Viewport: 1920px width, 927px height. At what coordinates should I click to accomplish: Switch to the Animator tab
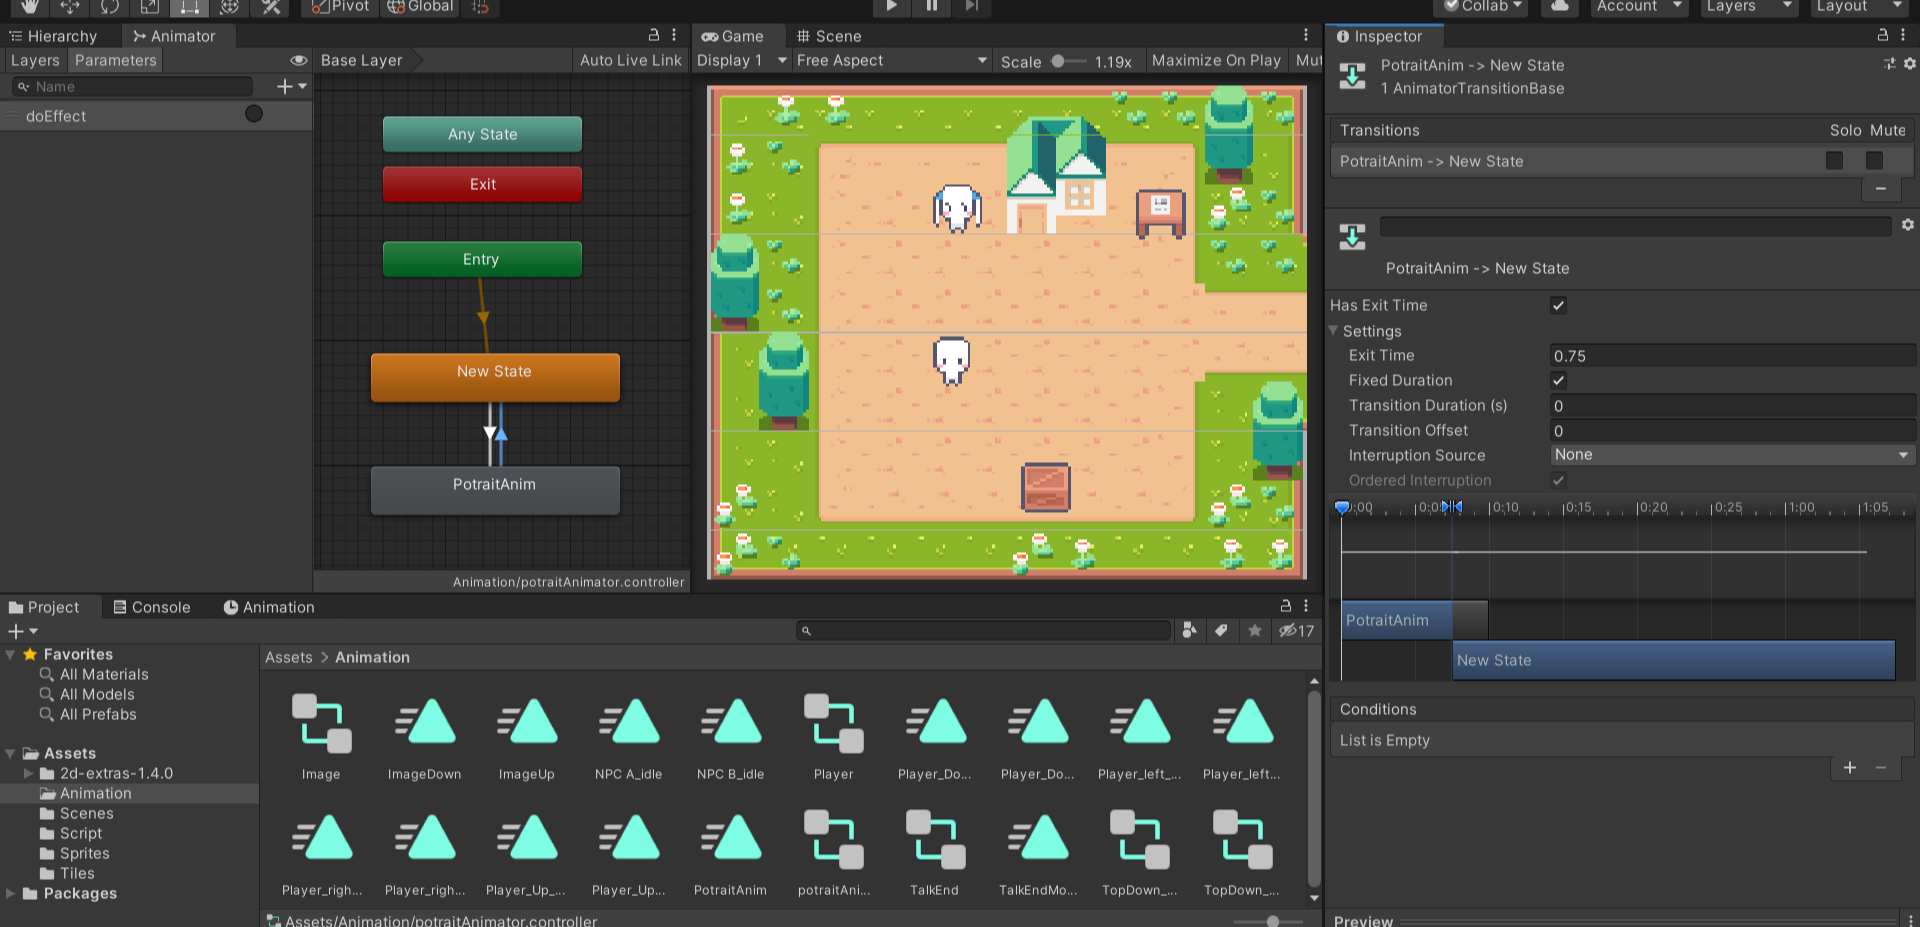(x=174, y=36)
